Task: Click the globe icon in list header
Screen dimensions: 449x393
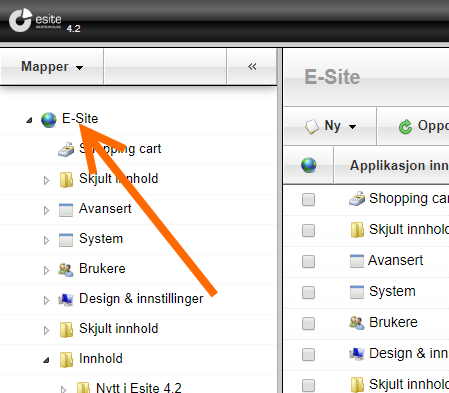Action: 309,165
